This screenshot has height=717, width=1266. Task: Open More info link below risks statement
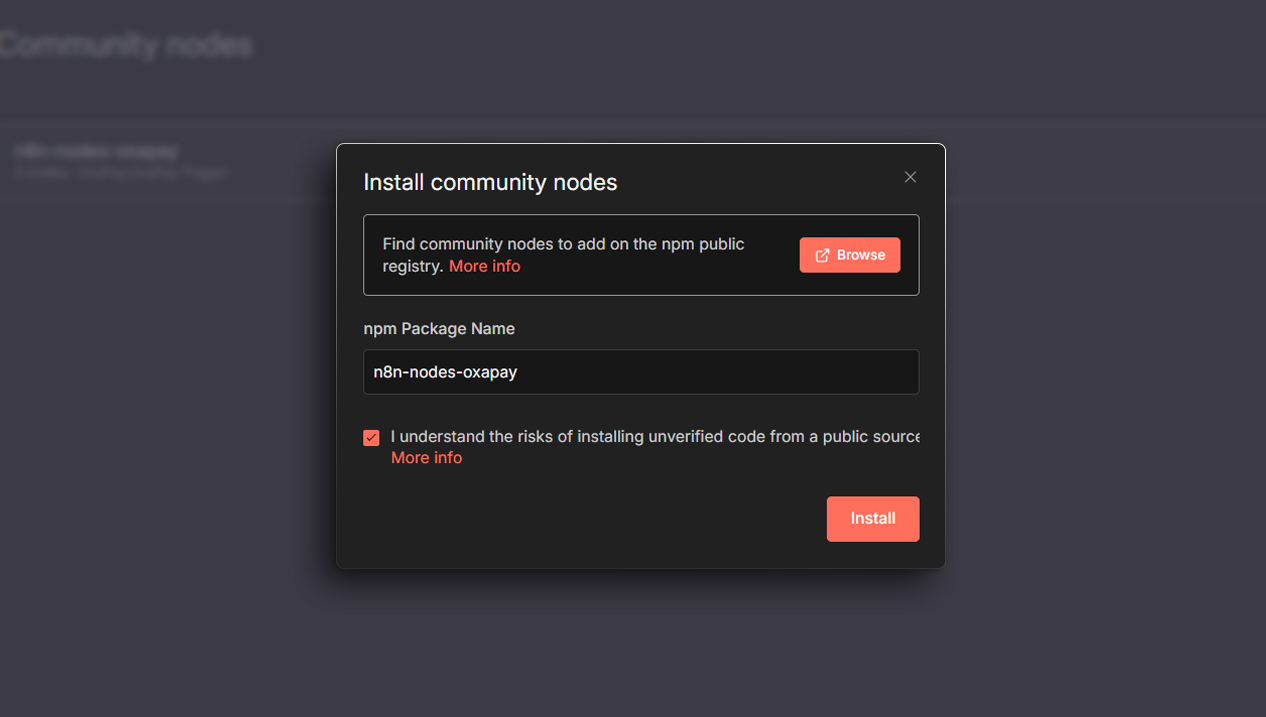[427, 457]
